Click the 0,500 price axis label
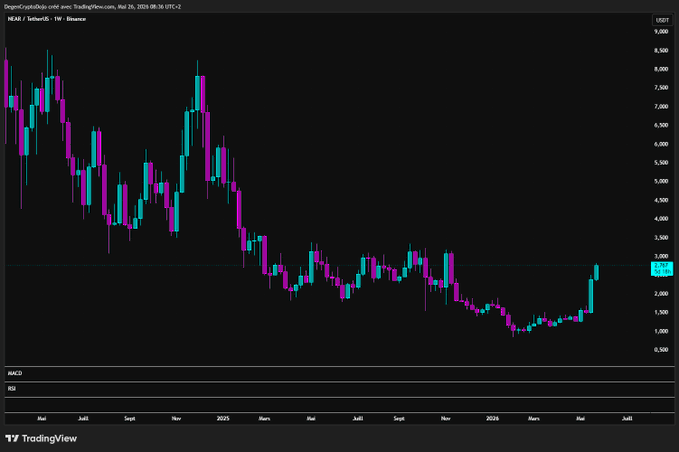 click(x=661, y=350)
